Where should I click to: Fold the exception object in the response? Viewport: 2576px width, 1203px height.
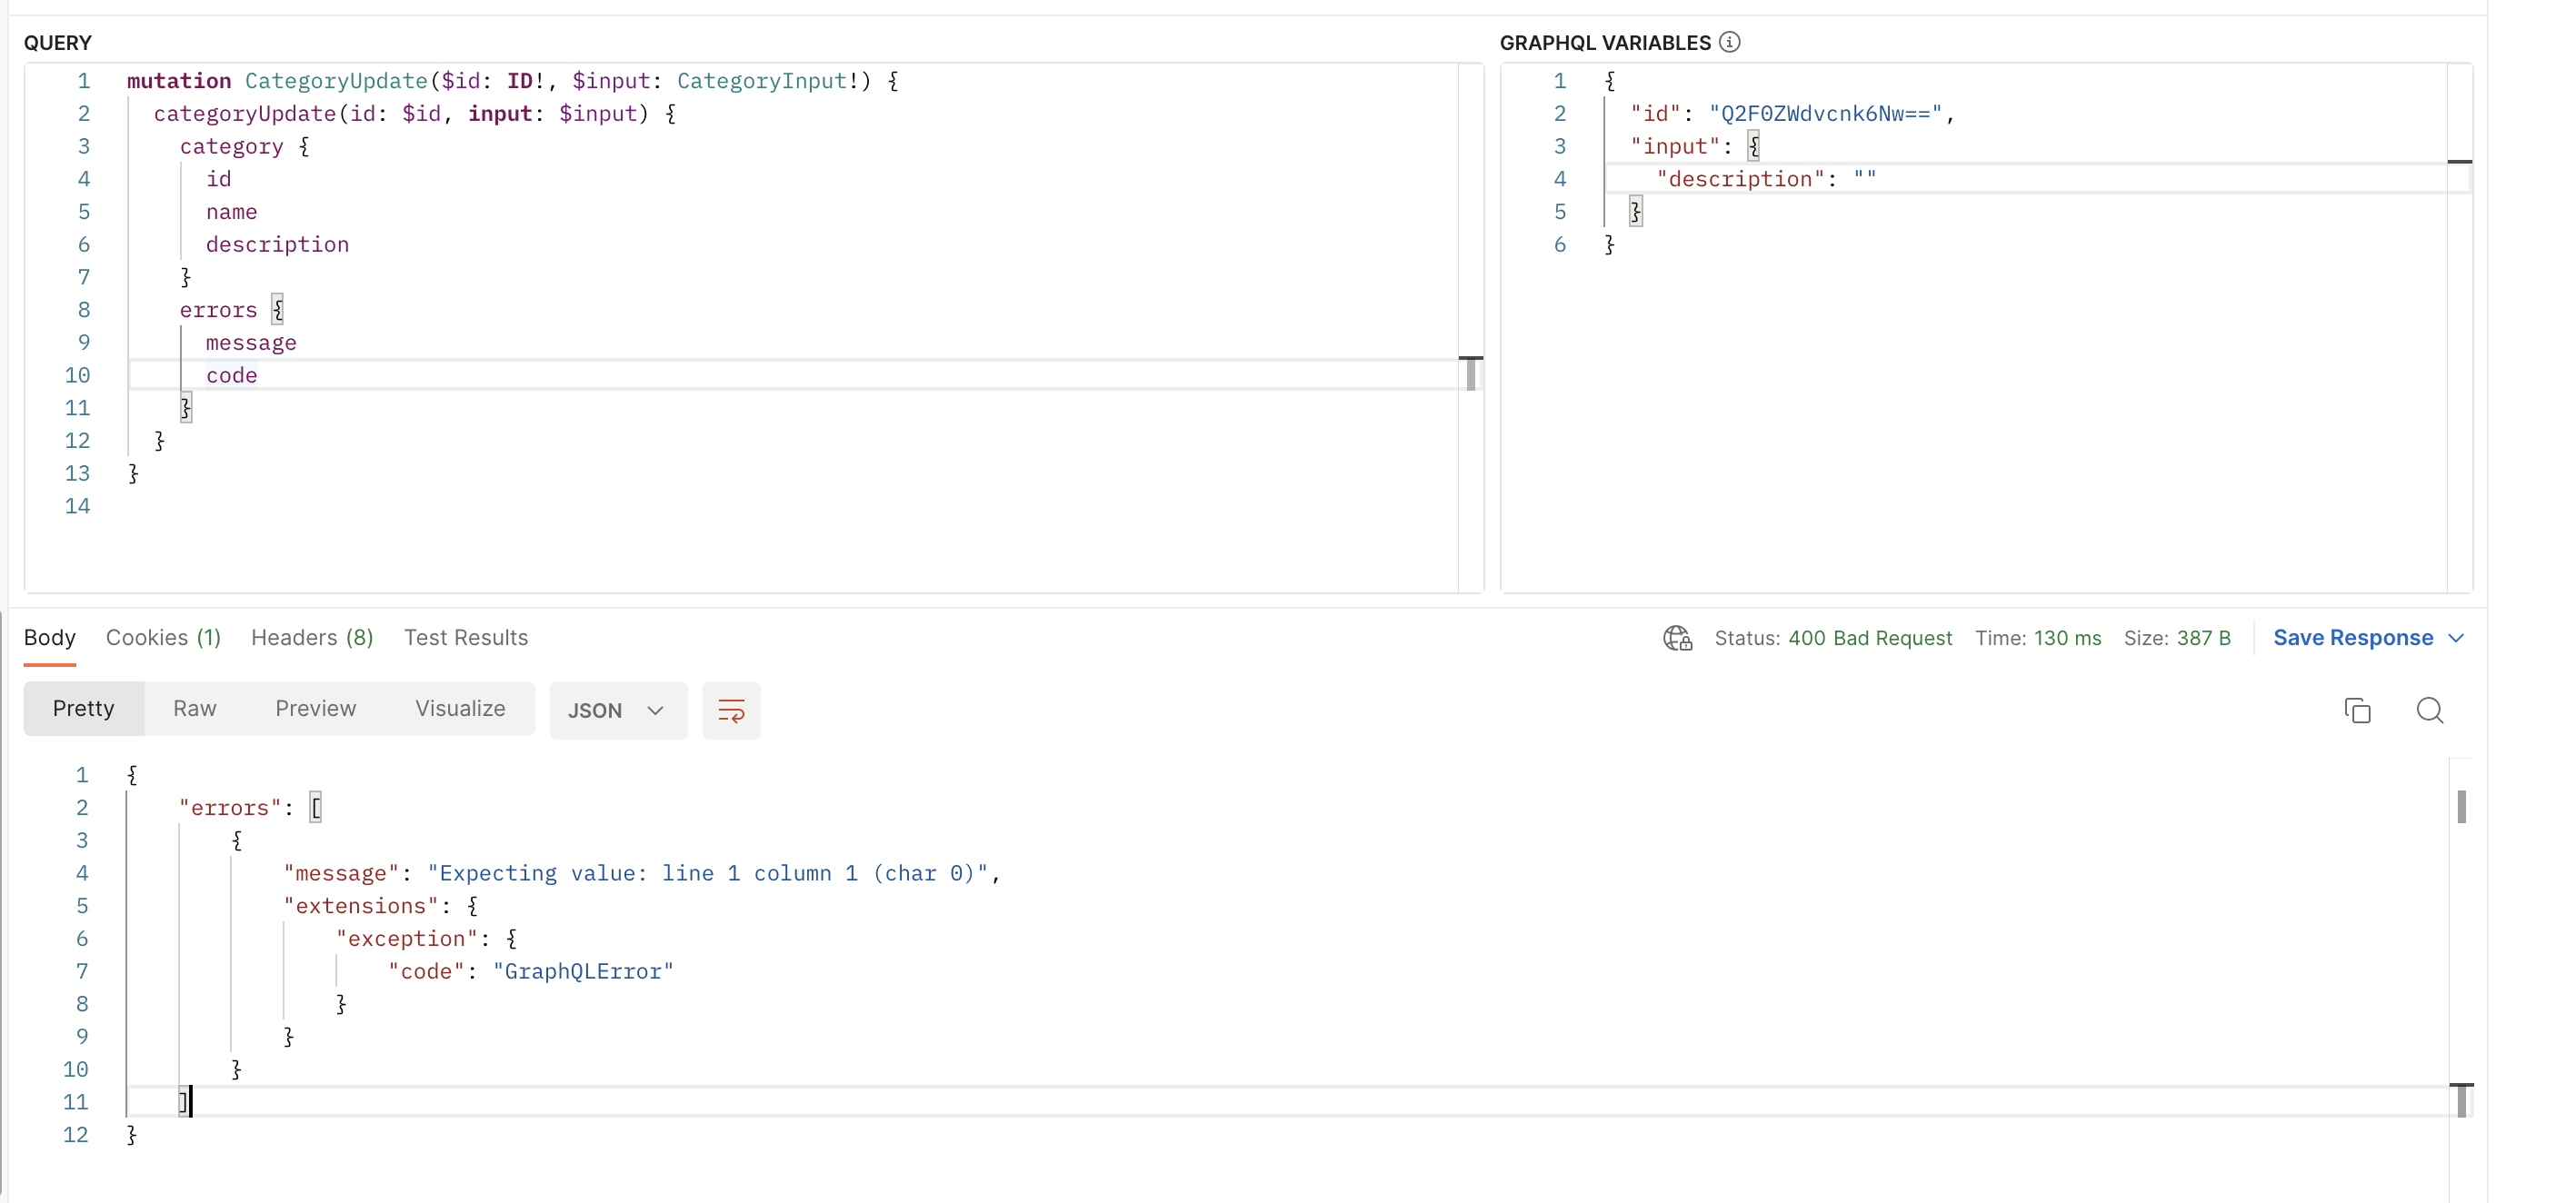(x=514, y=938)
